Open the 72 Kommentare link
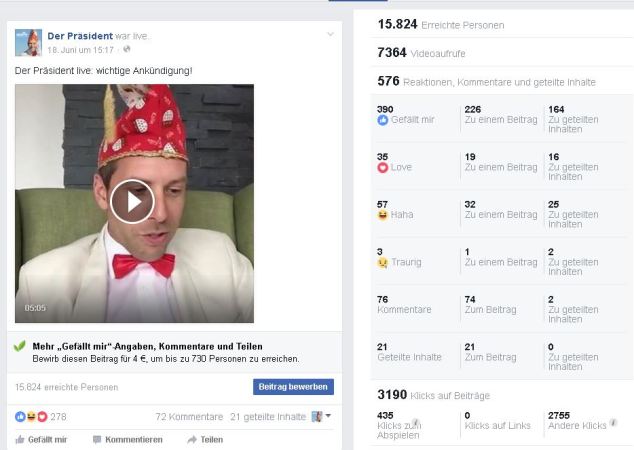This screenshot has width=634, height=450. click(189, 417)
